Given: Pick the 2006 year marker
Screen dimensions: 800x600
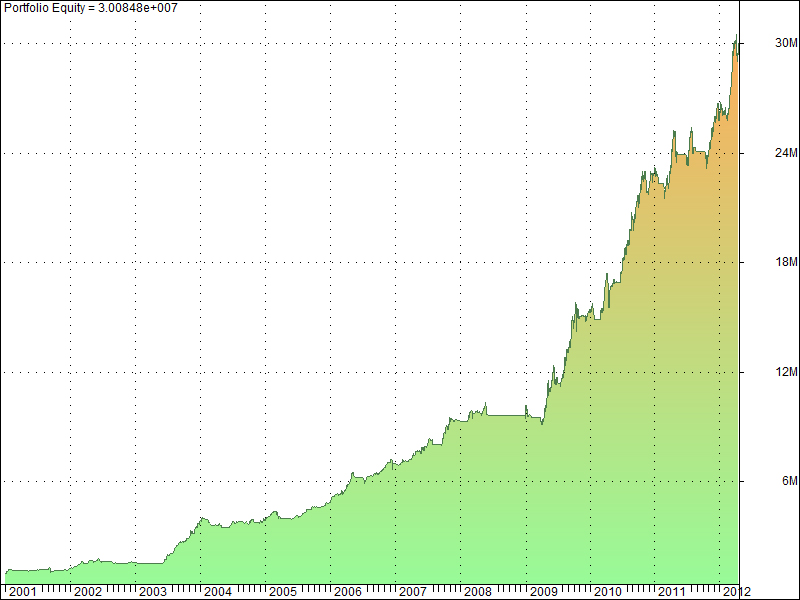Looking at the screenshot, I should pos(348,591).
